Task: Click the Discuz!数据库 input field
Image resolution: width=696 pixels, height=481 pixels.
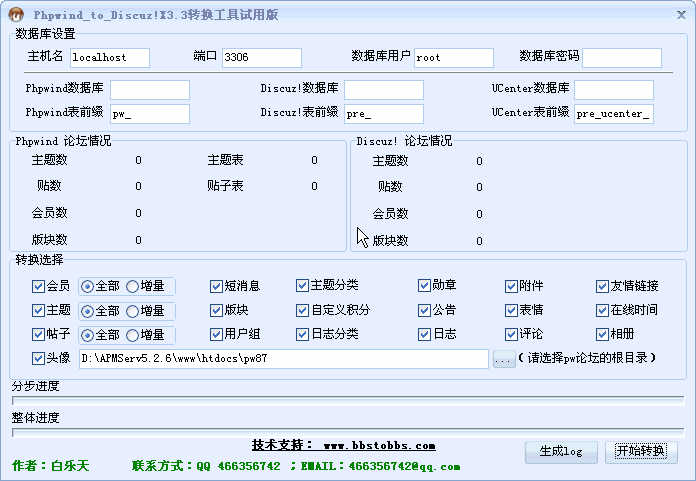Action: (x=384, y=90)
